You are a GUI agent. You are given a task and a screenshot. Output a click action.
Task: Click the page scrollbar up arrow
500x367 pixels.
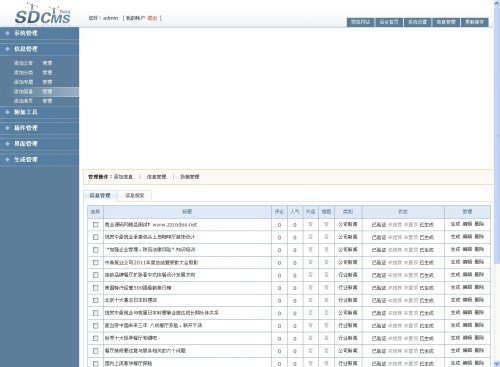click(497, 3)
